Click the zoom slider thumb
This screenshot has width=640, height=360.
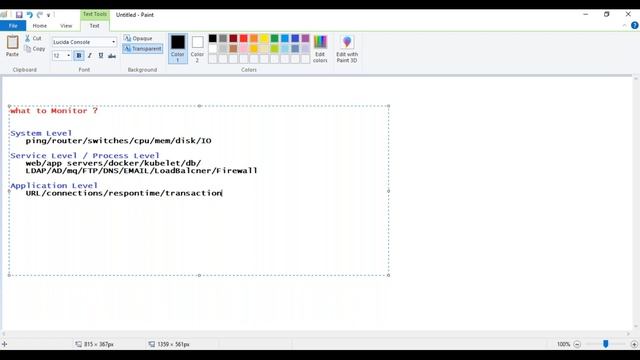pos(606,344)
